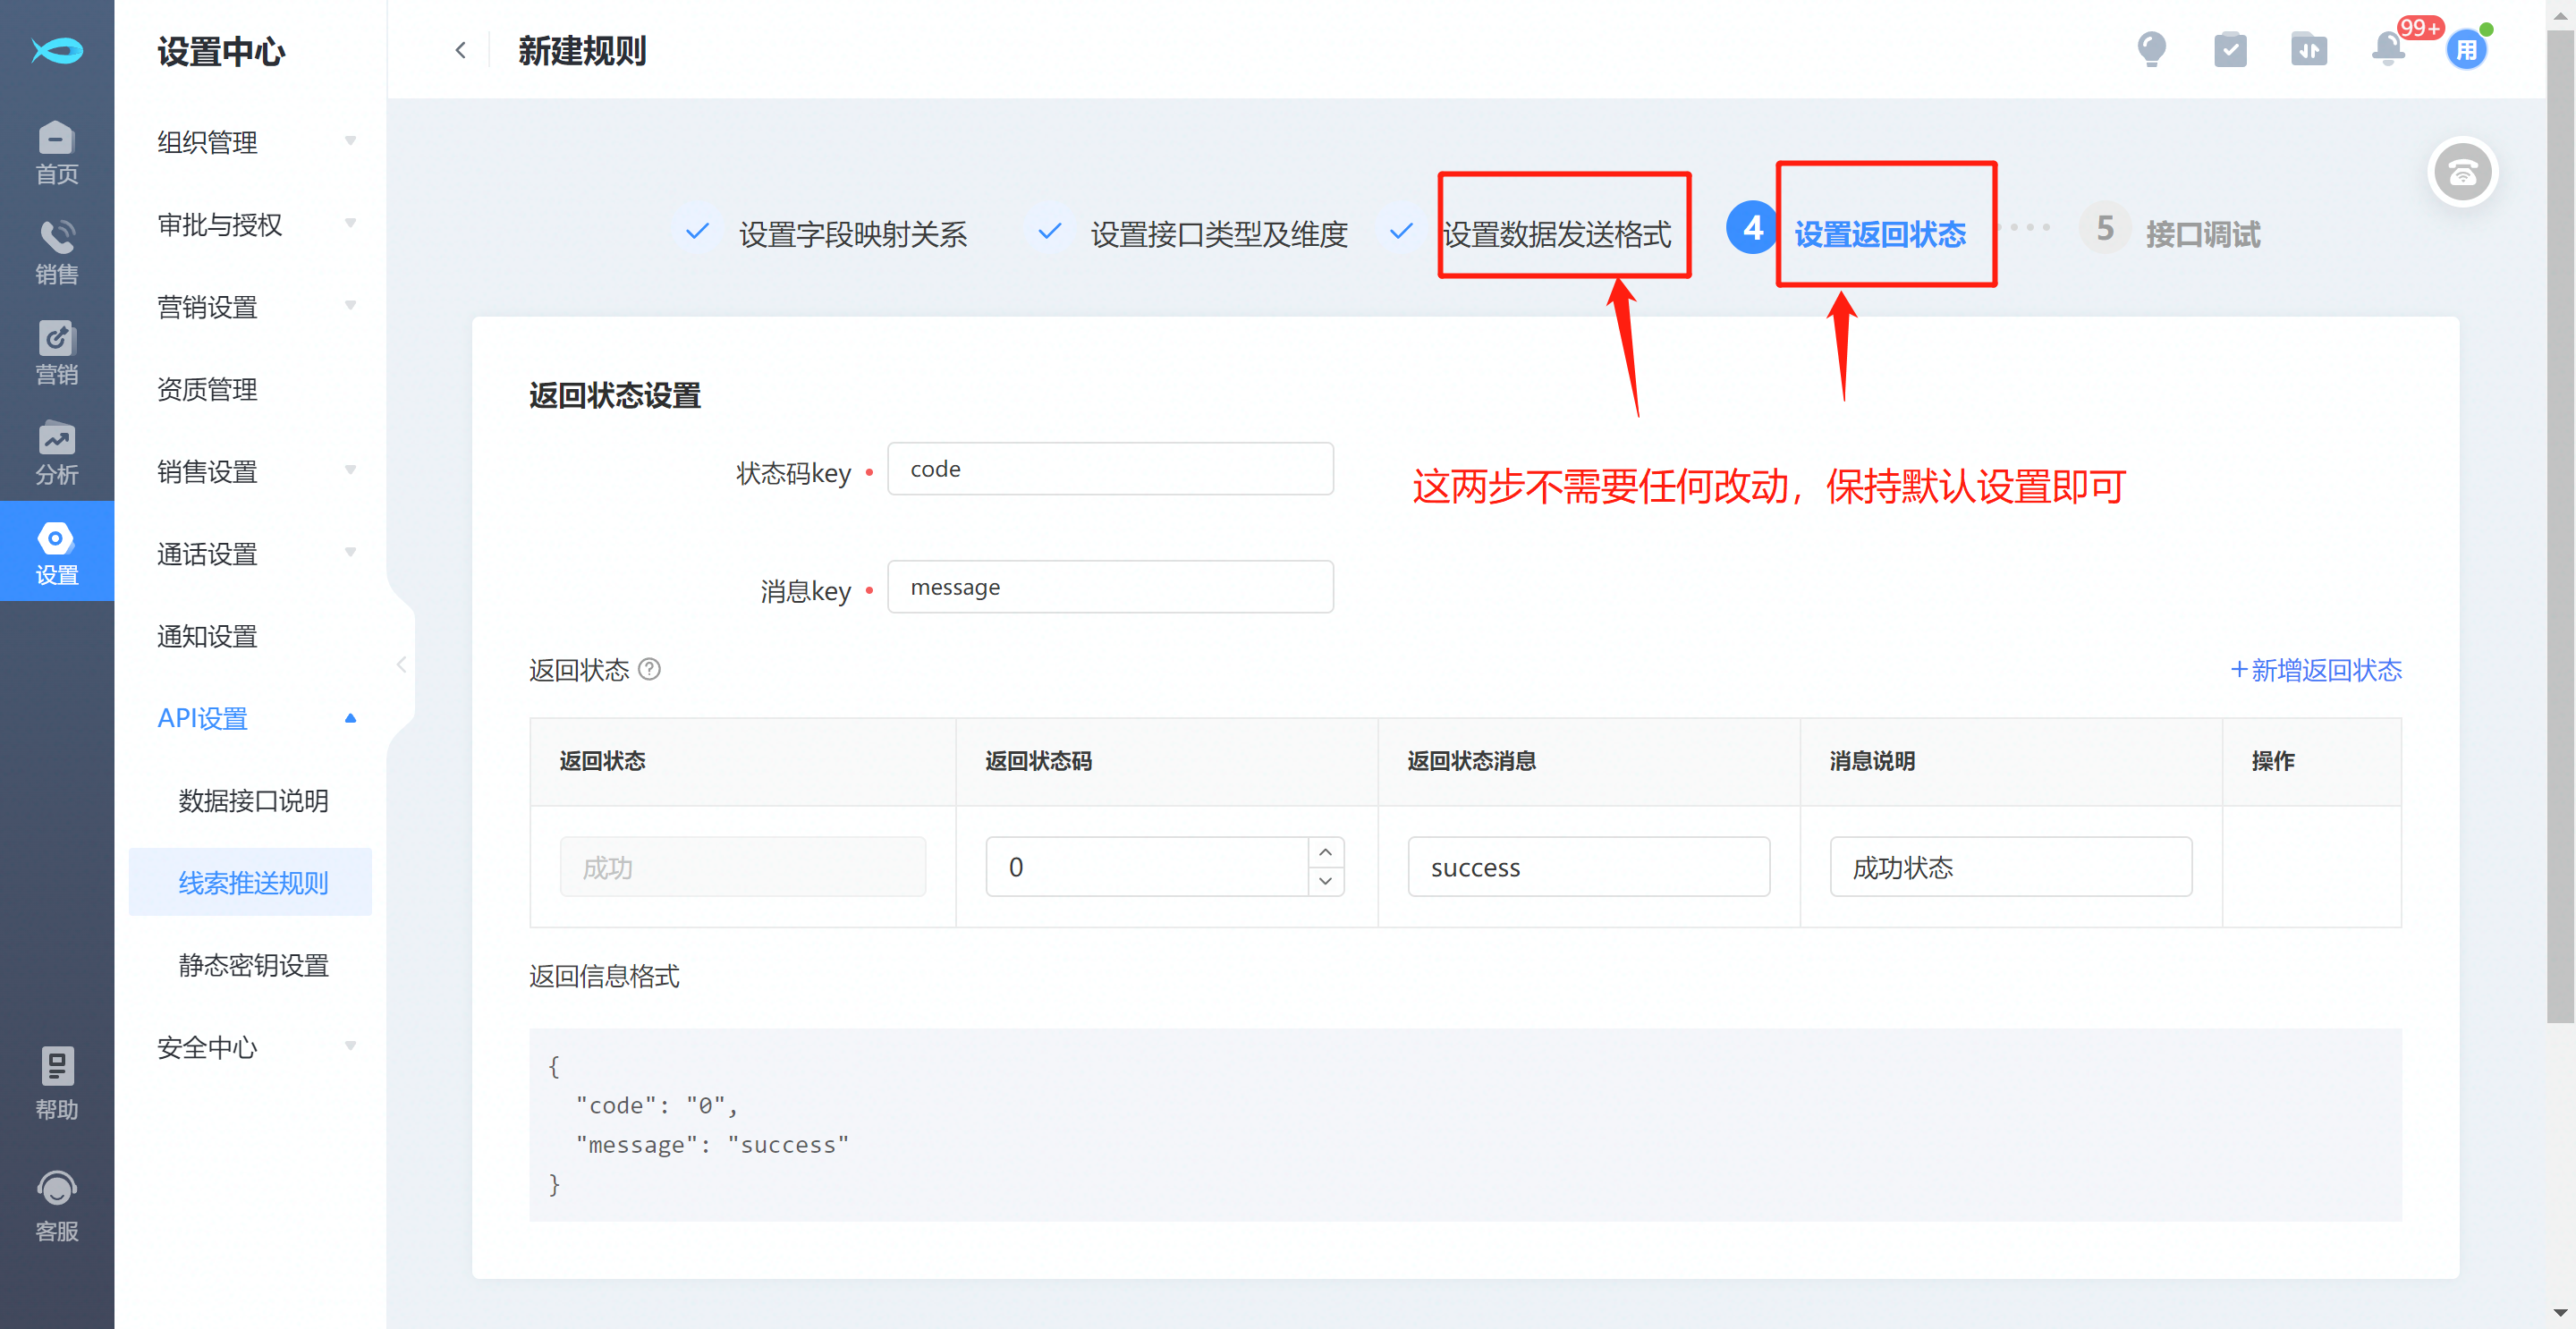The width and height of the screenshot is (2576, 1329).
Task: Click the 返回状态设置 section heading
Action: coord(615,396)
